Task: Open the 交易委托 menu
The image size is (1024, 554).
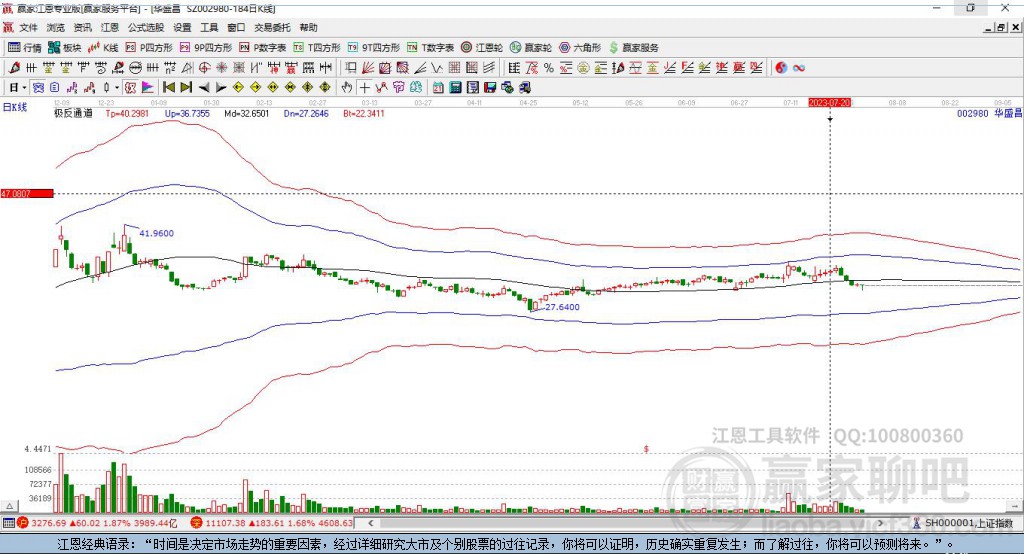Action: (x=272, y=27)
